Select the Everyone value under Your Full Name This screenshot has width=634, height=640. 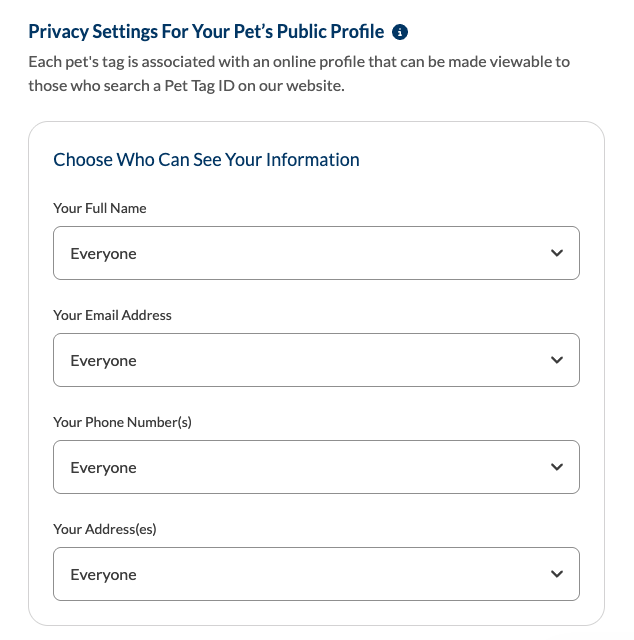click(x=103, y=254)
